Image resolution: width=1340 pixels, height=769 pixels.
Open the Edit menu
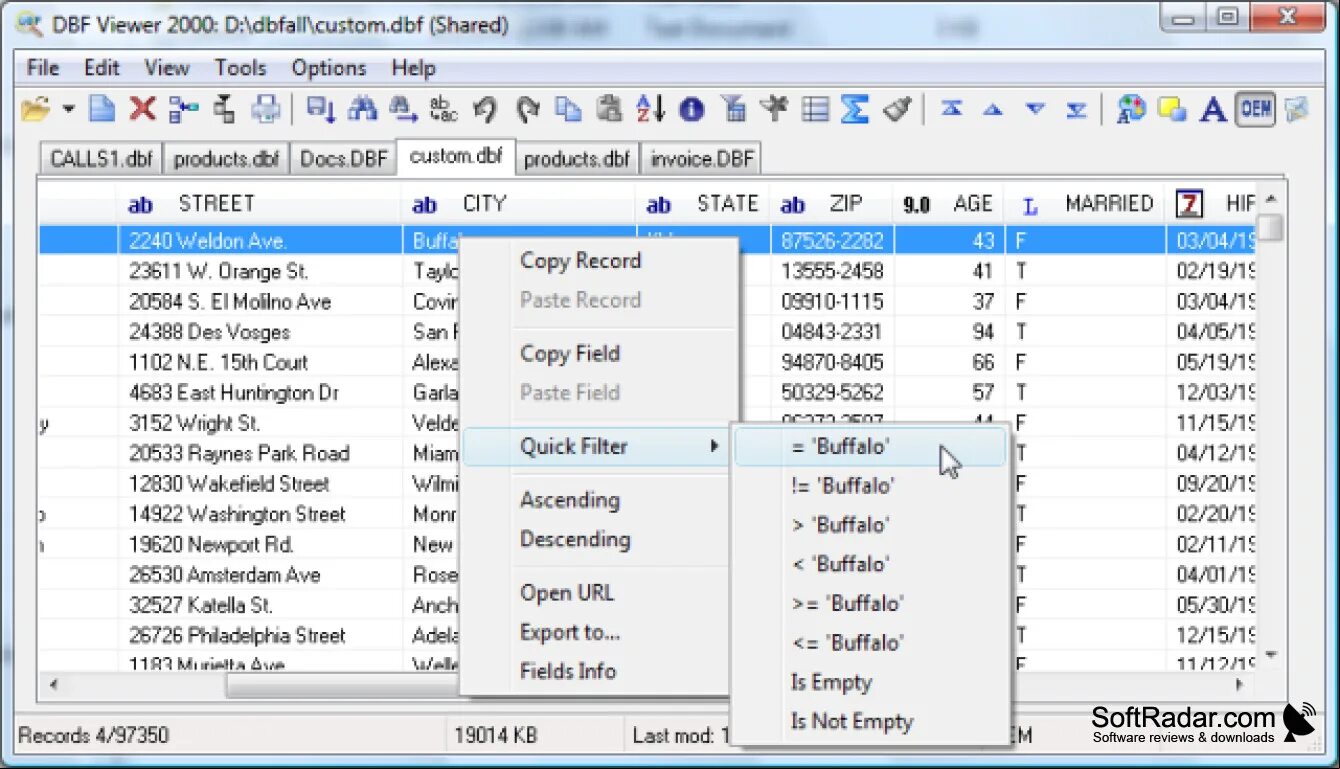[102, 68]
